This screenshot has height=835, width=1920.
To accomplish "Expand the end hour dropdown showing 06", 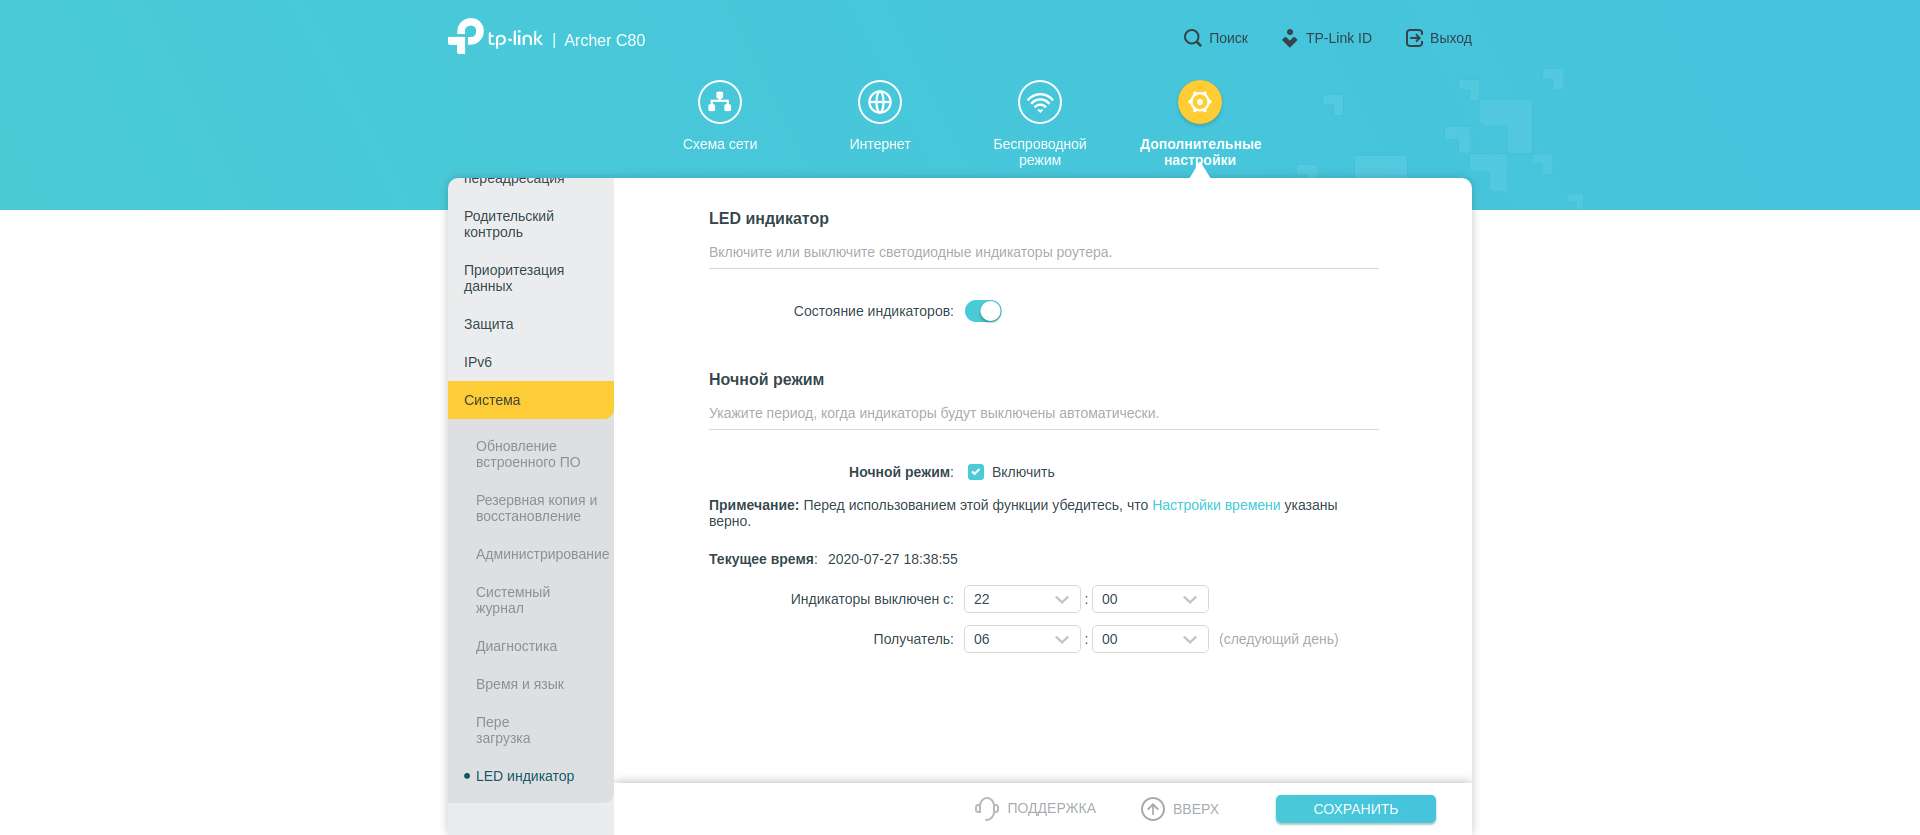I will click(x=1021, y=639).
